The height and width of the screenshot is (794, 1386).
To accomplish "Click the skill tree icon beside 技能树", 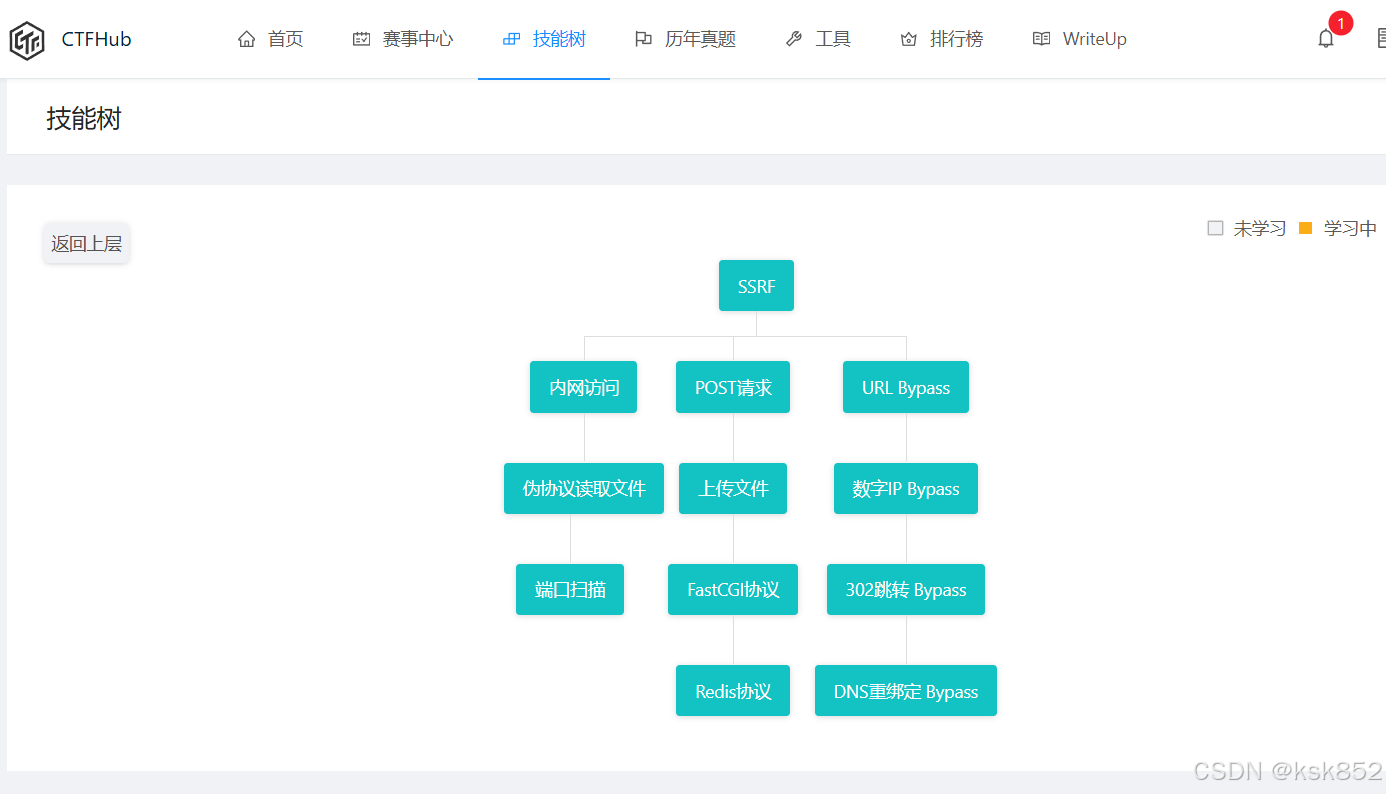I will click(x=513, y=38).
